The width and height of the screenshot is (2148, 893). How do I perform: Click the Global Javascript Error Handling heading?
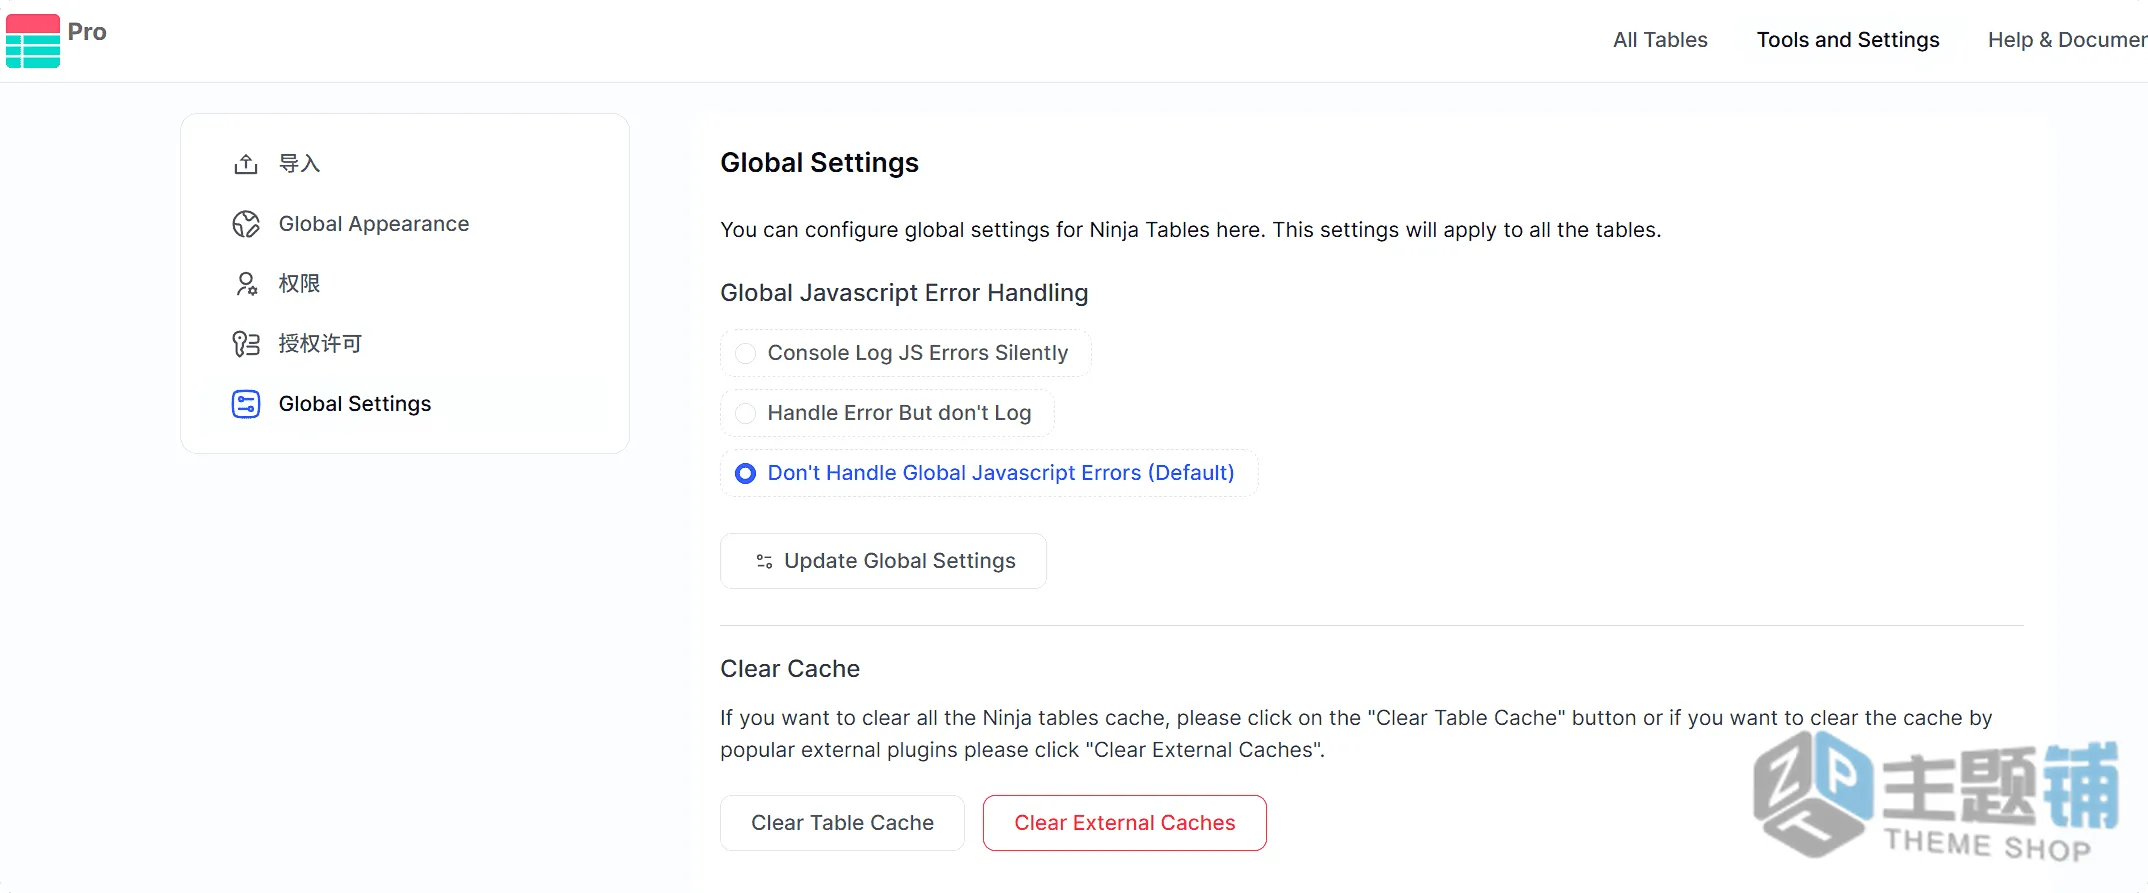click(x=904, y=293)
